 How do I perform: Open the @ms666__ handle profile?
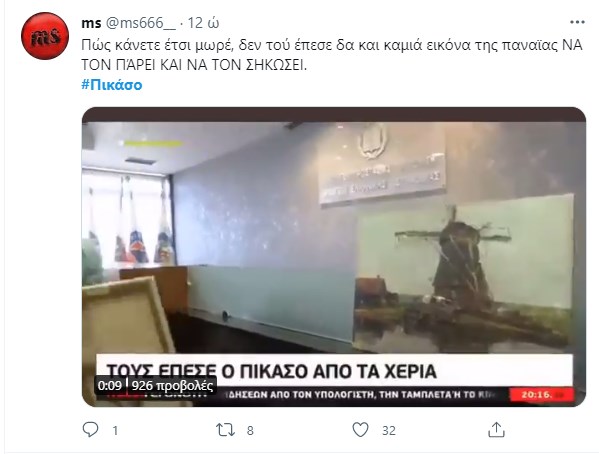click(x=140, y=23)
